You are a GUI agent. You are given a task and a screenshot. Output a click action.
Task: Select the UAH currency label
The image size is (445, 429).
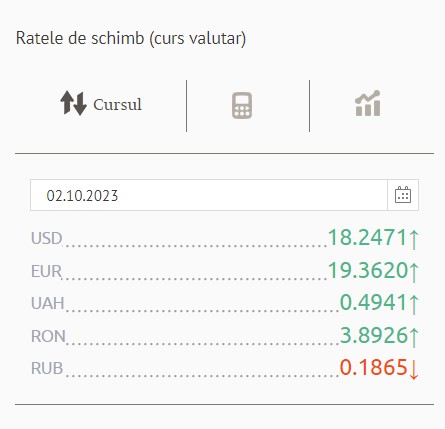pos(48,304)
